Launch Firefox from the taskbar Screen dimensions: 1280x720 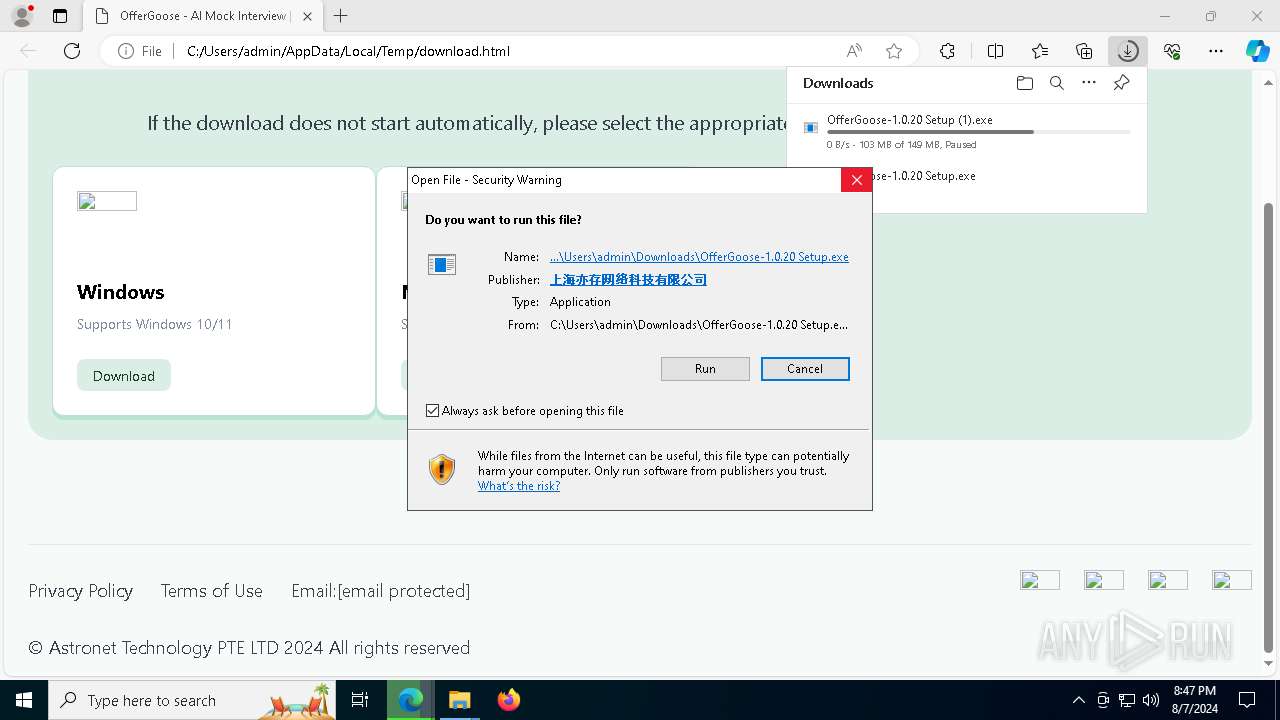click(x=508, y=700)
